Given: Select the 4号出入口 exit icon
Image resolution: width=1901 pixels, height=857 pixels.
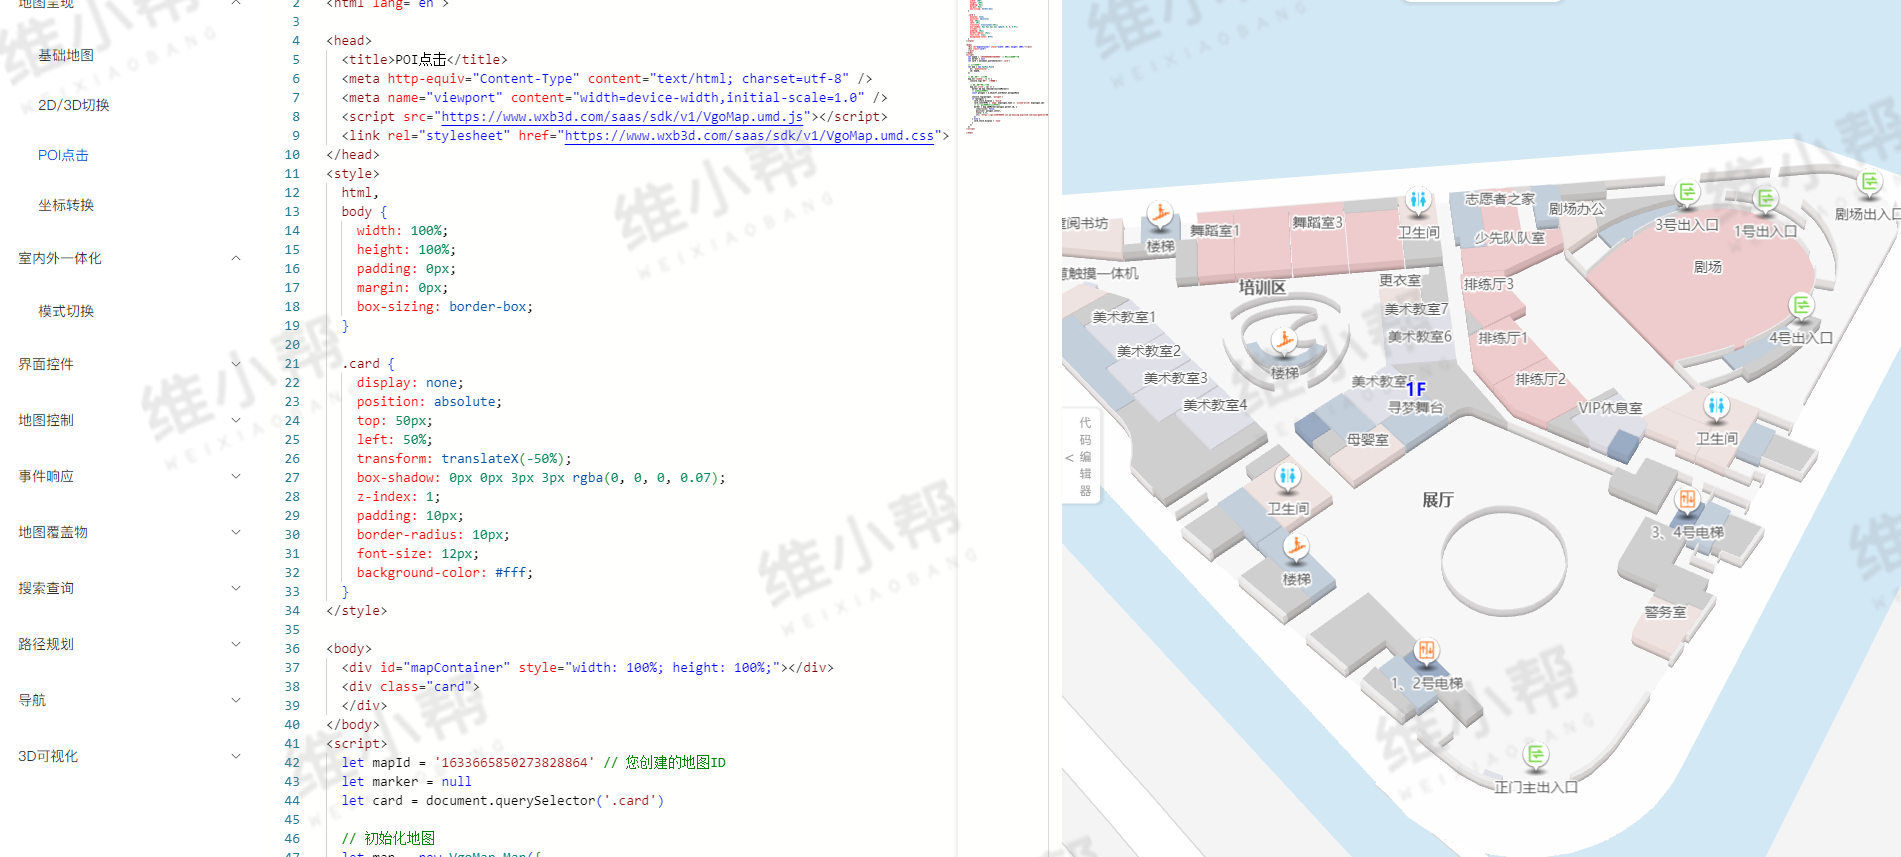Looking at the screenshot, I should pyautogui.click(x=1801, y=305).
